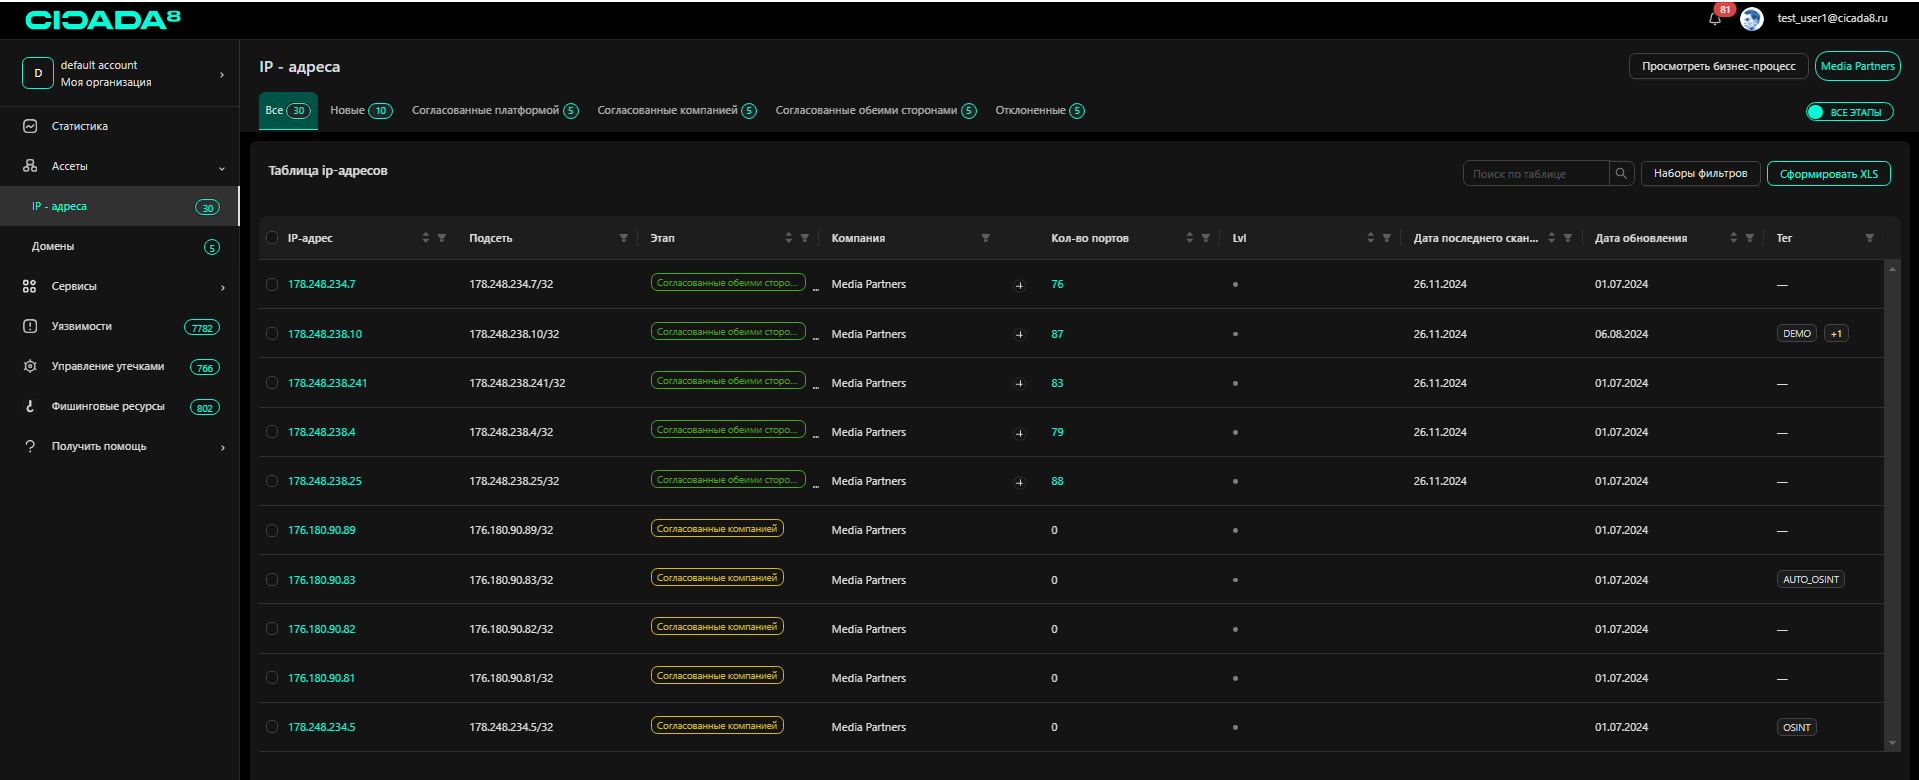Click the AUTO_OSINT tag
This screenshot has width=1919, height=780.
pyautogui.click(x=1811, y=580)
